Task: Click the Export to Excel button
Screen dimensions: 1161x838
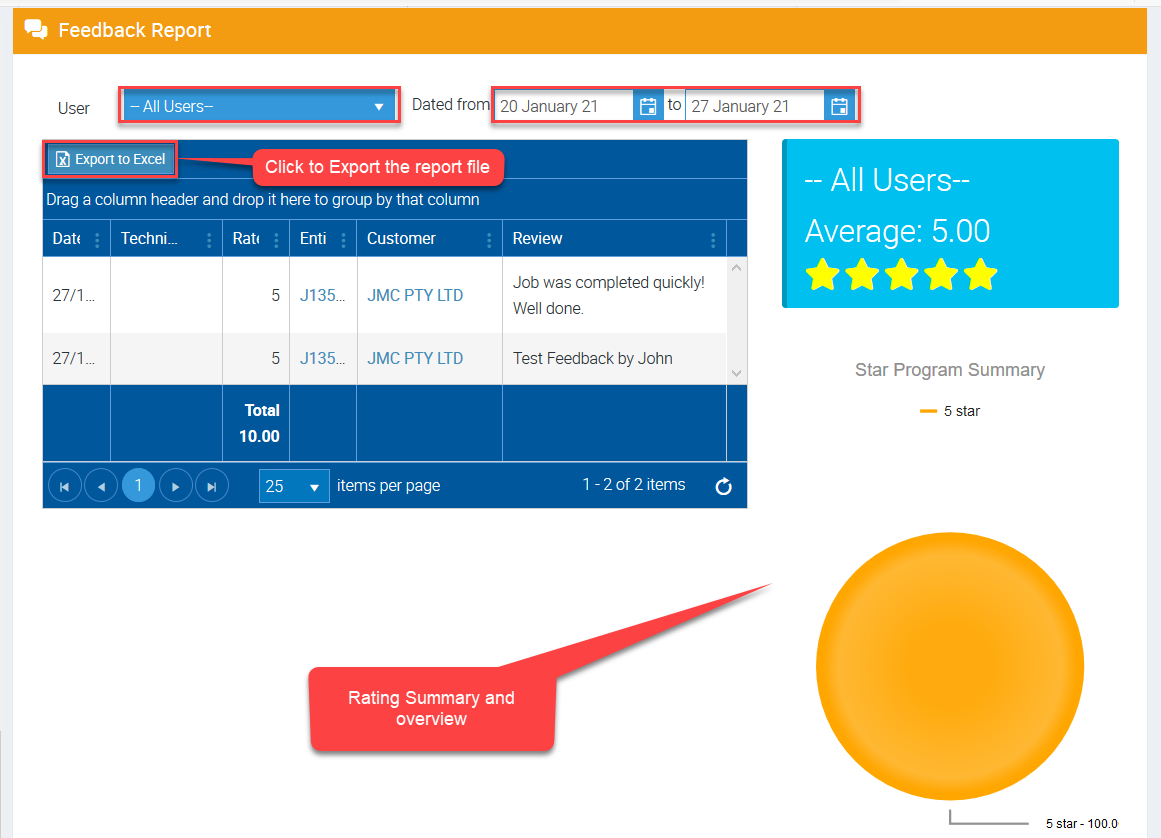Action: pos(111,159)
